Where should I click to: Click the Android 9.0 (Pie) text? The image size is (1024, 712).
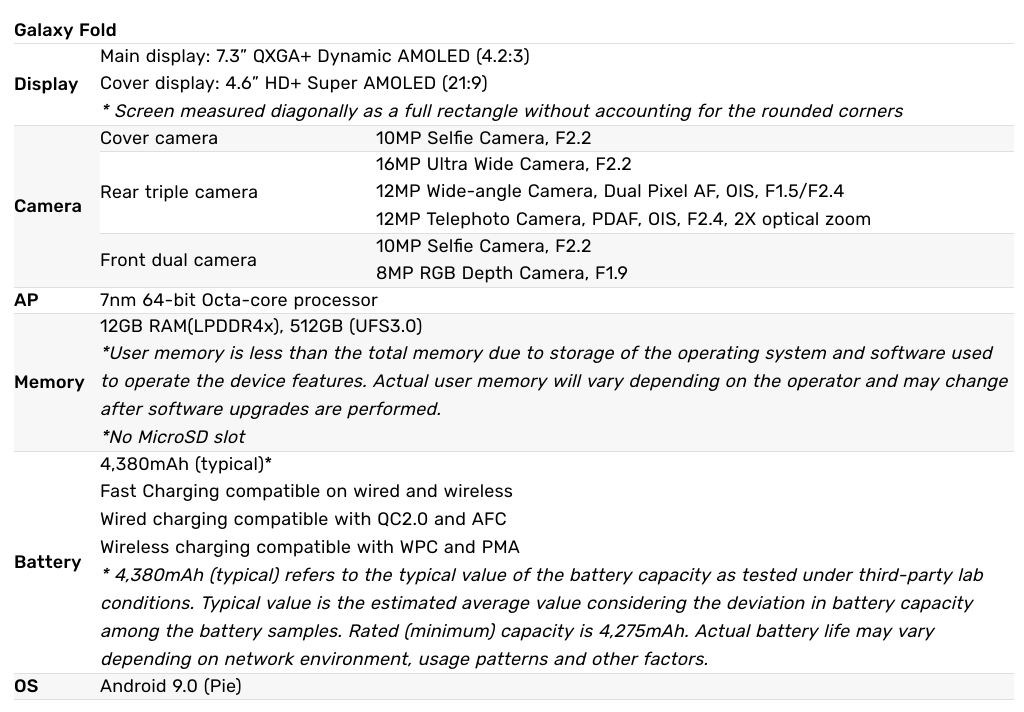[170, 686]
